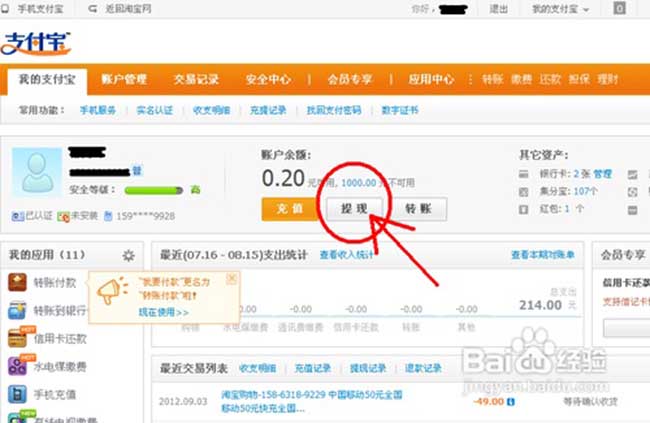Screen dimensions: 650x423
Task: Open the 安全中心 tab
Action: tap(268, 79)
